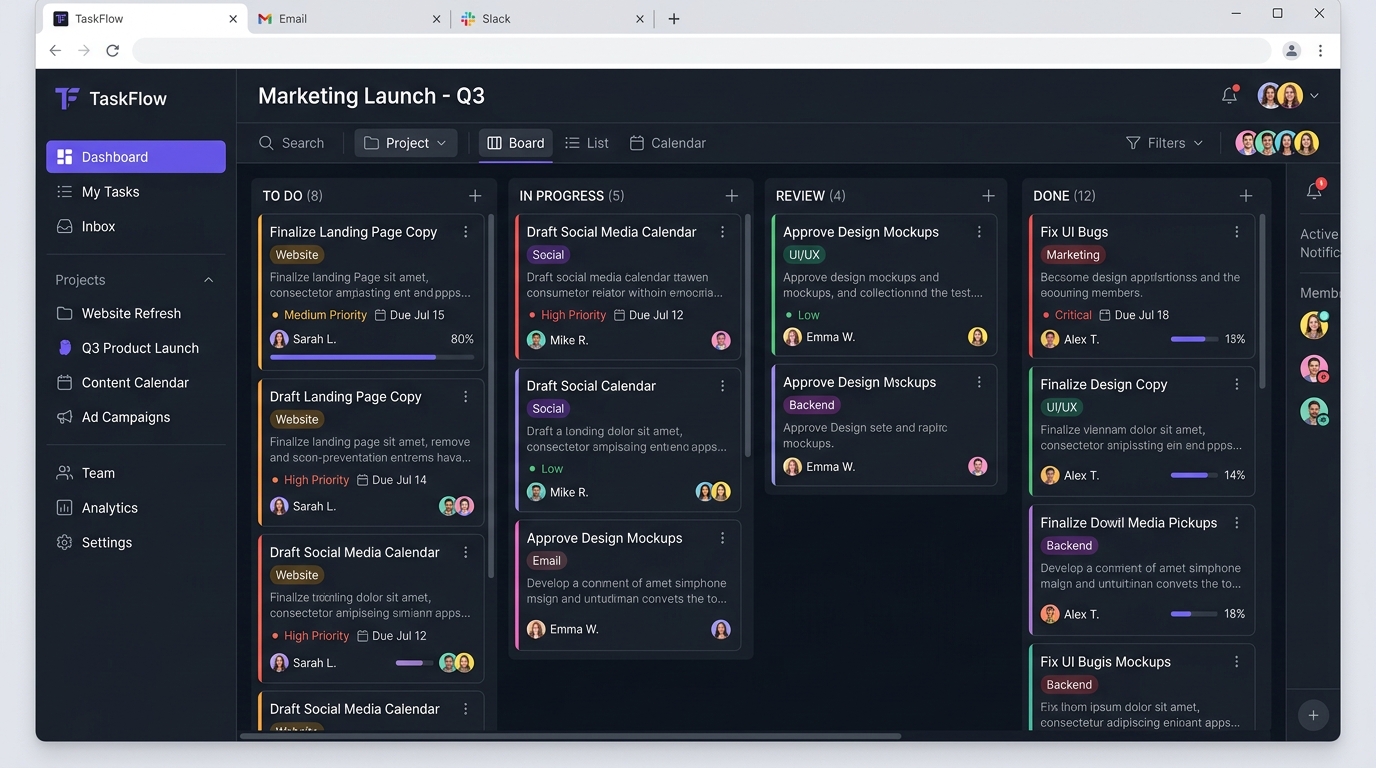Viewport: 1376px width, 768px height.
Task: Open options menu on Finalize Landing Page Copy card
Action: [466, 232]
